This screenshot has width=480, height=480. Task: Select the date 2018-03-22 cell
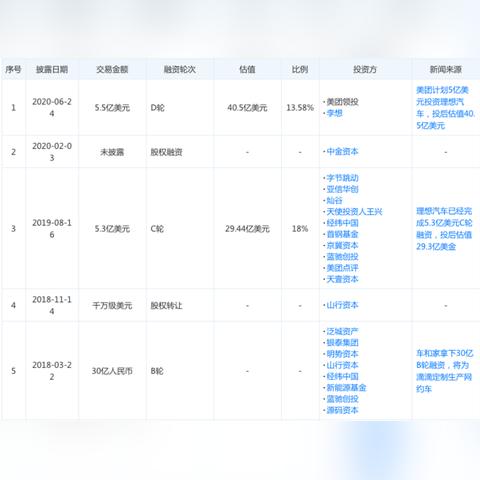[52, 371]
